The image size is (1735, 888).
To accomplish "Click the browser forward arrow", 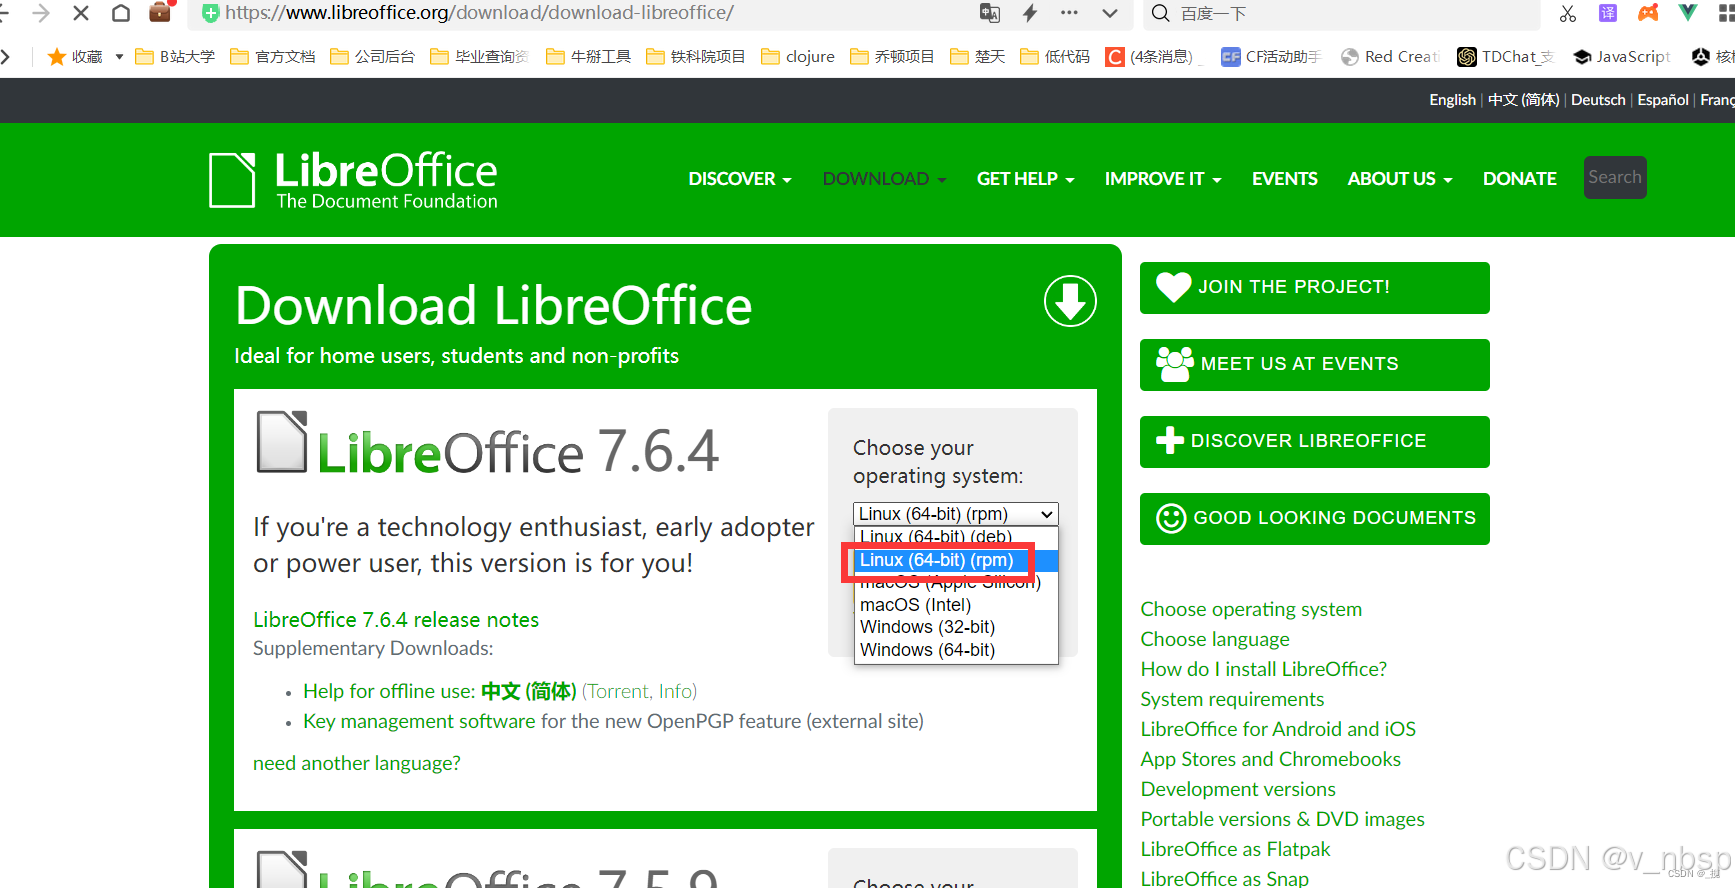I will 41,13.
